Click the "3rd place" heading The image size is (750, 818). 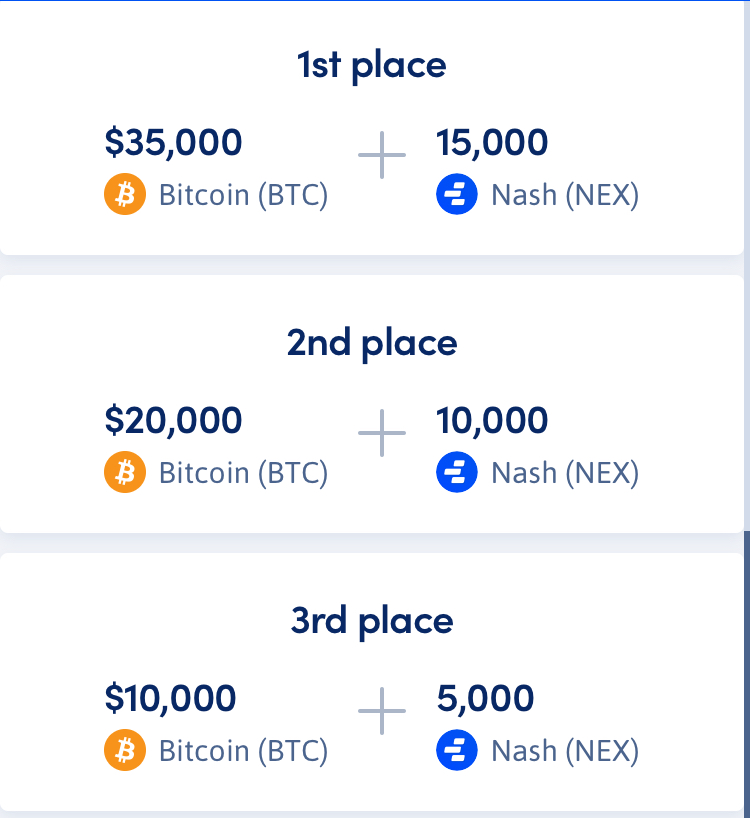[372, 621]
